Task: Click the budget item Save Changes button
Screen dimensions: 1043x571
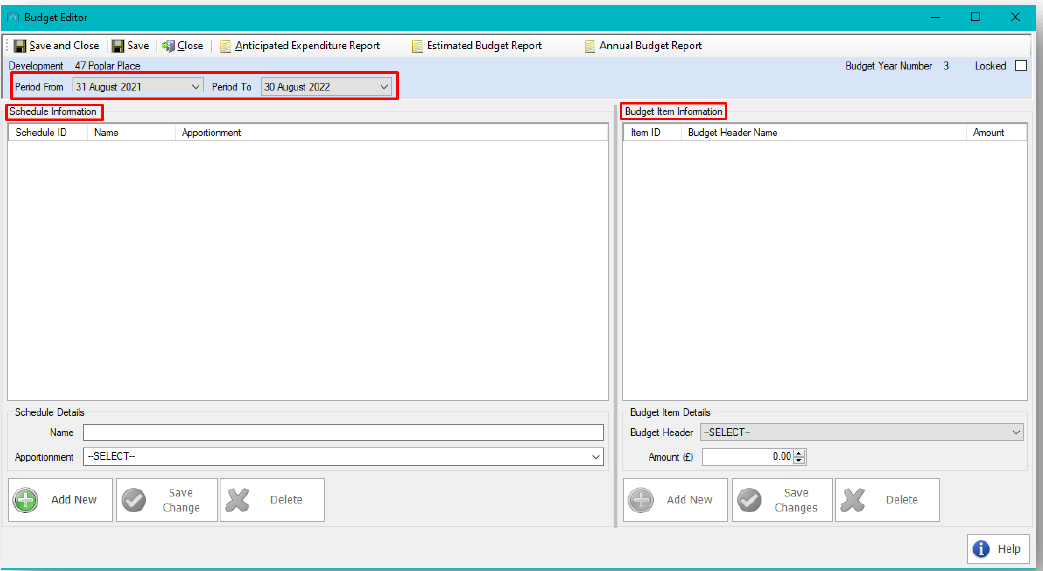Action: 782,500
